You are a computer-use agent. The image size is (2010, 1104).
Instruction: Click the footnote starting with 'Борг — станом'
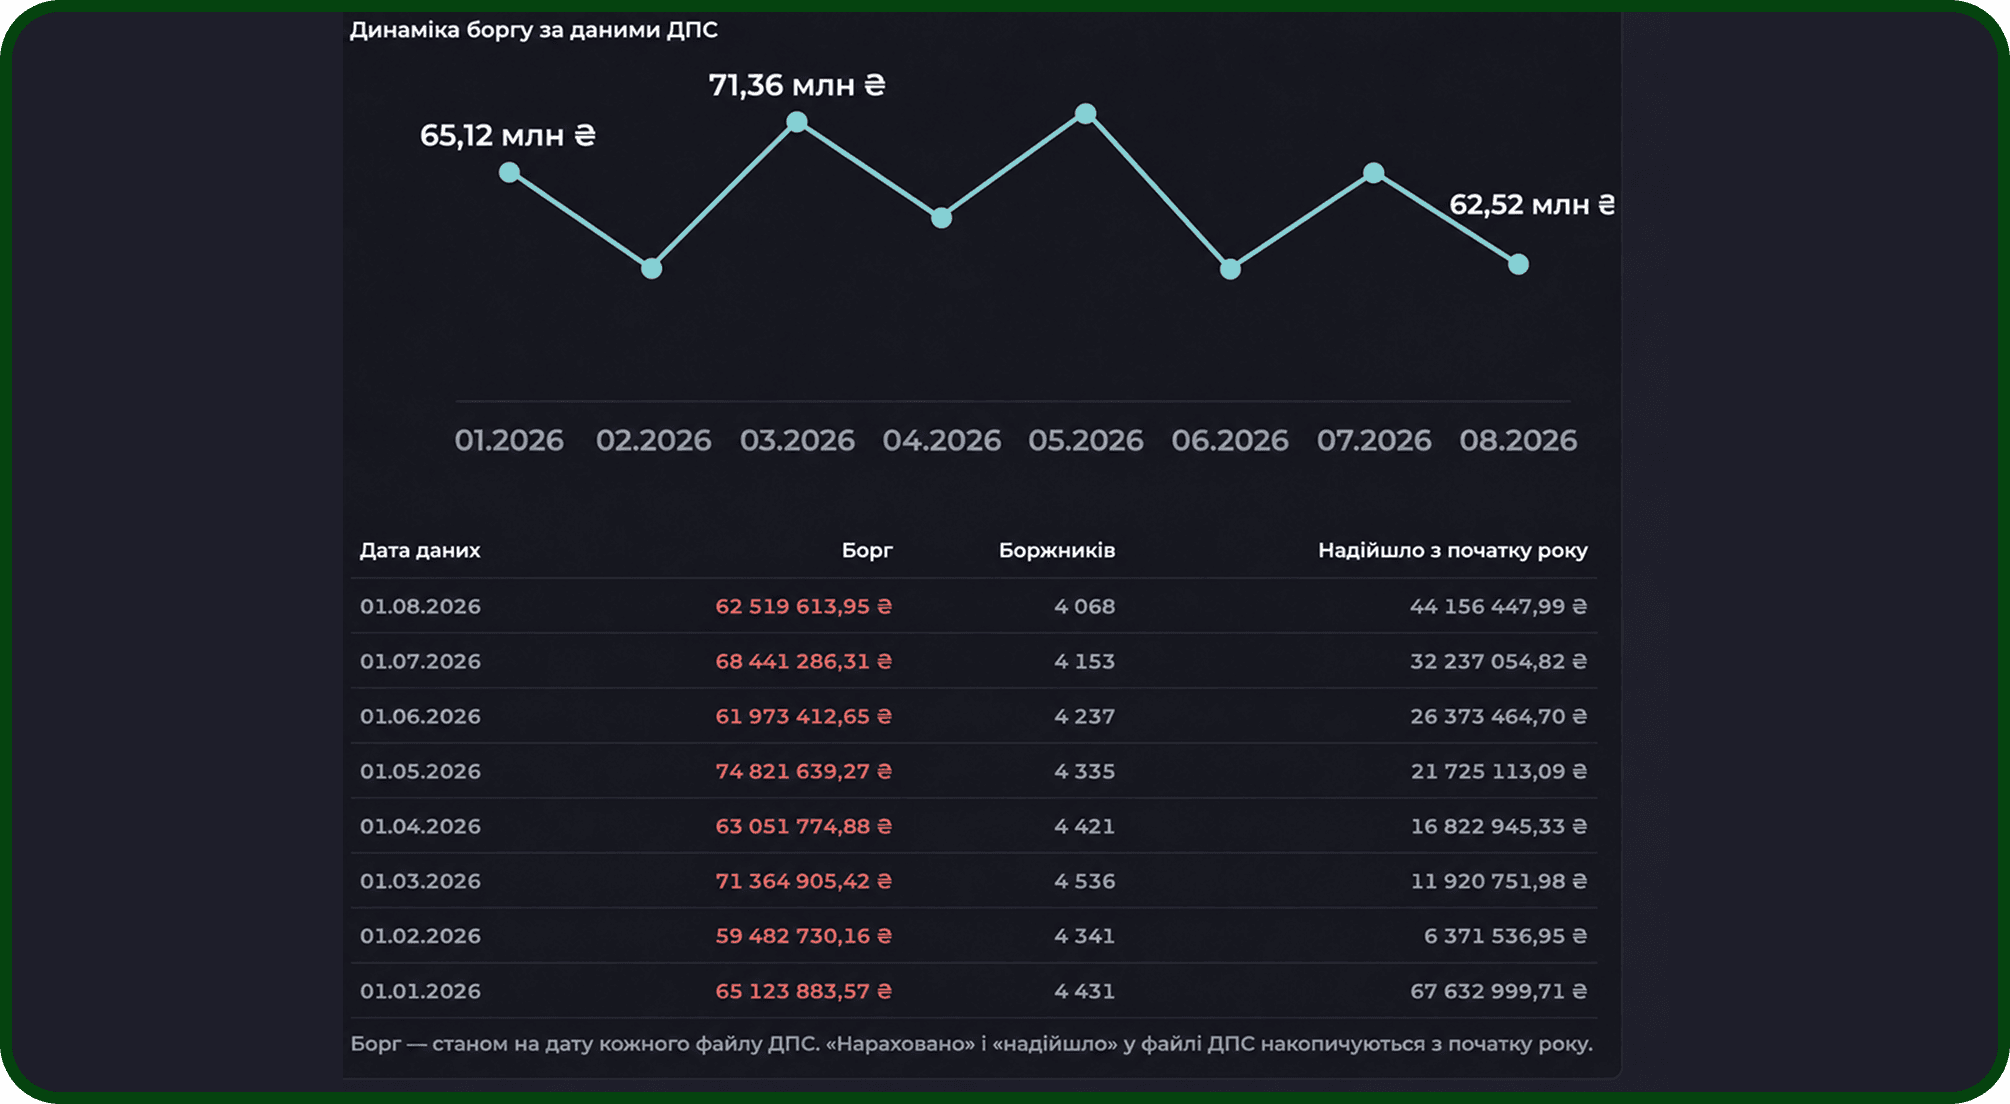point(971,1044)
